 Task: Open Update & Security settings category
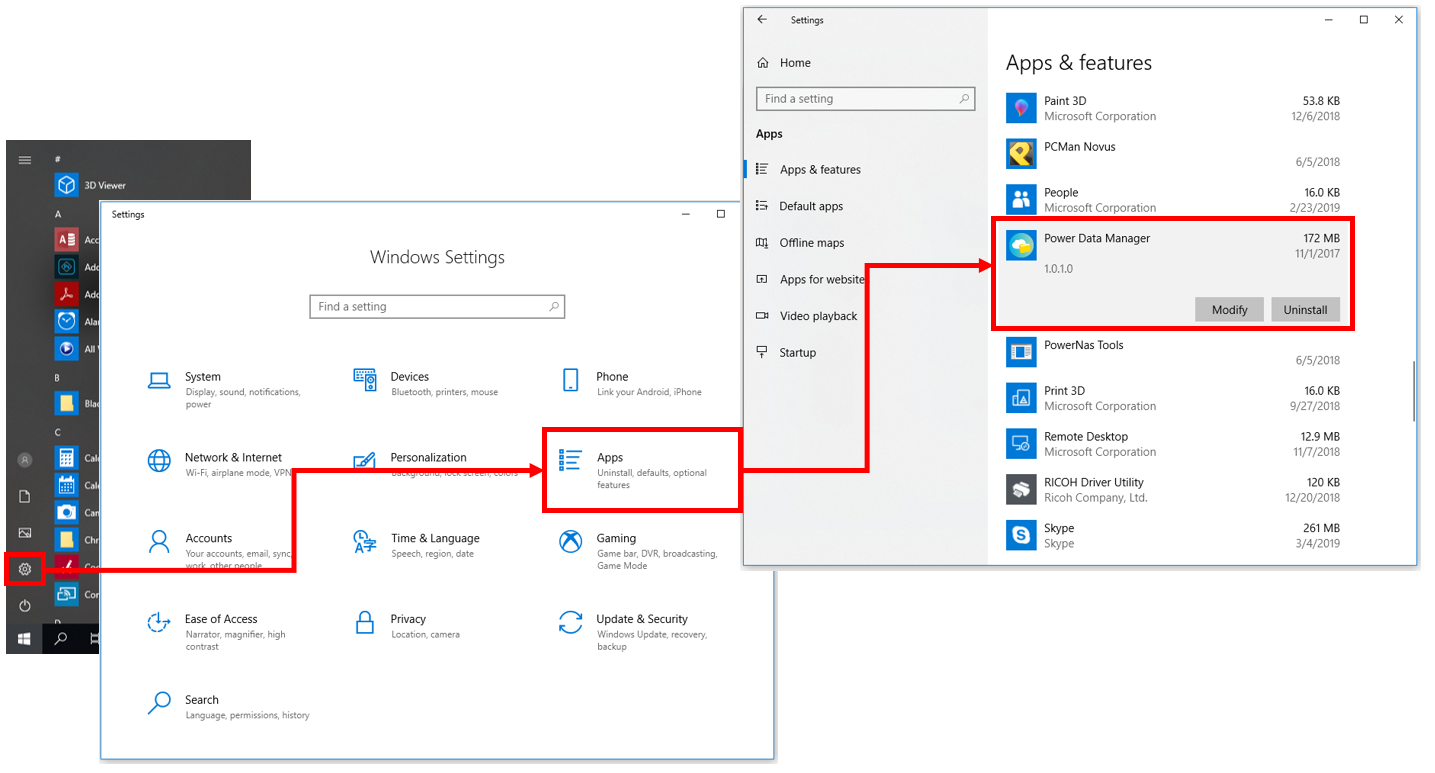click(x=635, y=632)
